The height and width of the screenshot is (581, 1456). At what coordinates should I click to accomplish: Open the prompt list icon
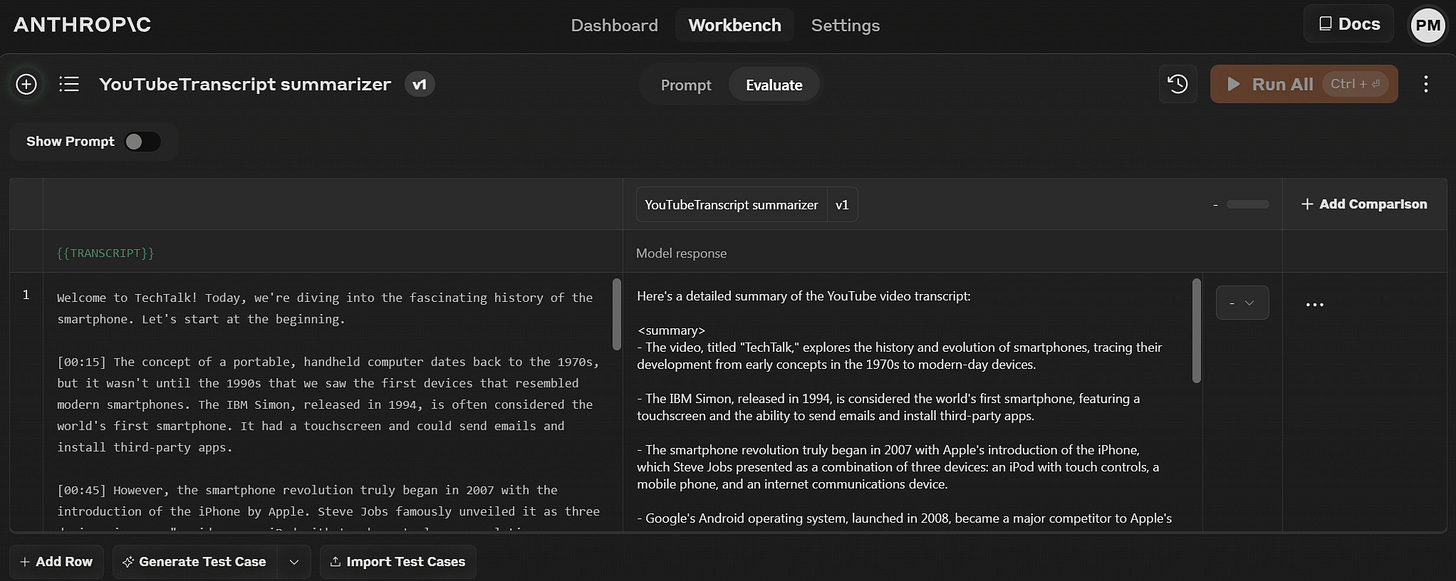click(x=69, y=84)
